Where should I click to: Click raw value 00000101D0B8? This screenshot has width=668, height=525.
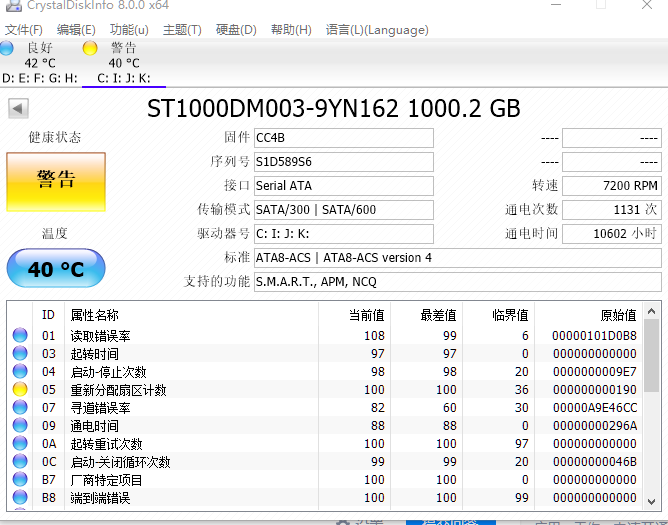[594, 336]
